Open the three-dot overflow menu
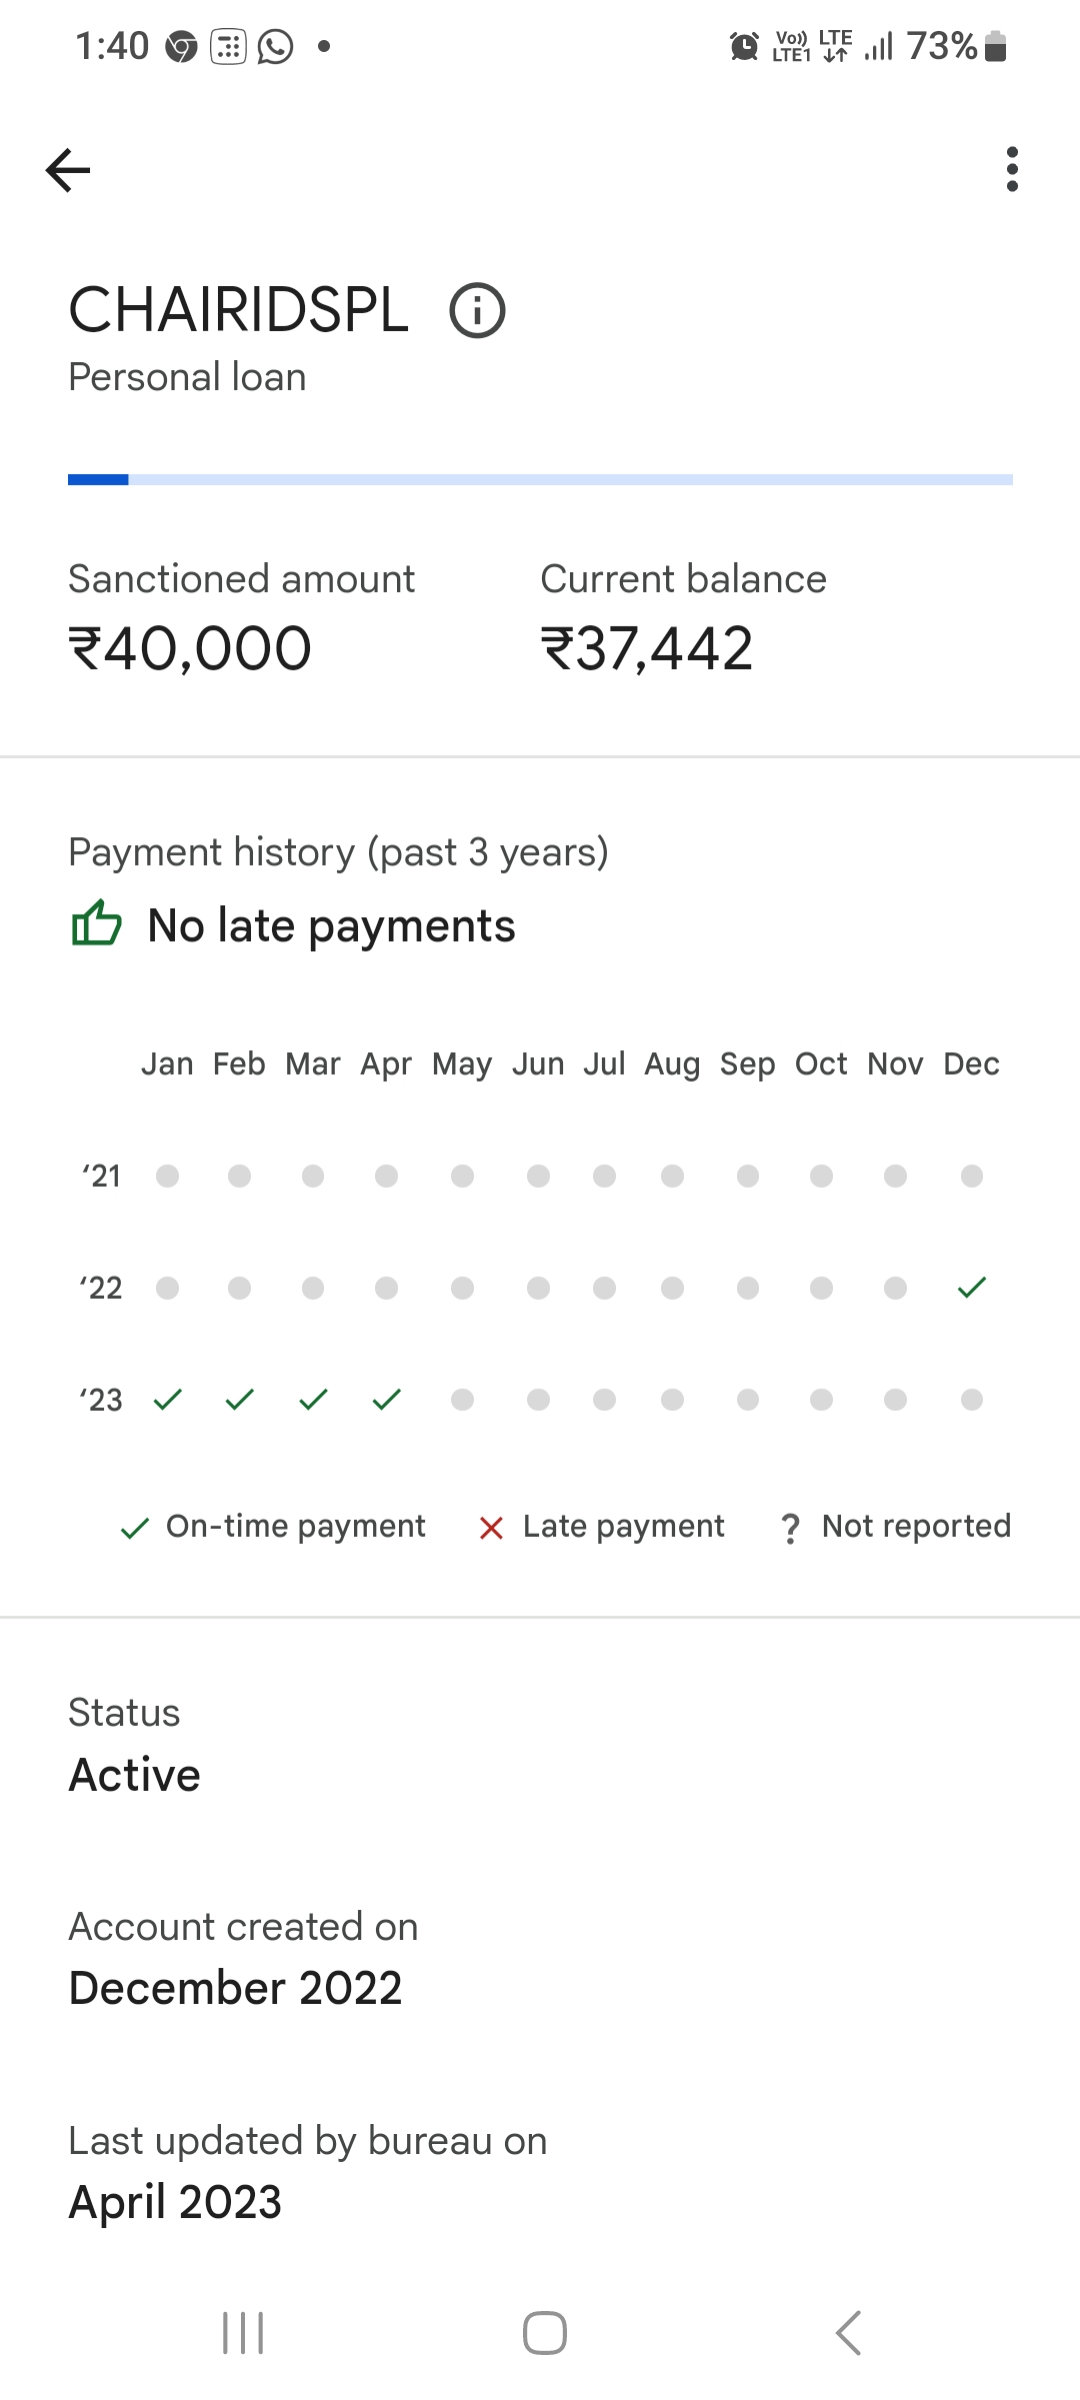 pos(1012,170)
